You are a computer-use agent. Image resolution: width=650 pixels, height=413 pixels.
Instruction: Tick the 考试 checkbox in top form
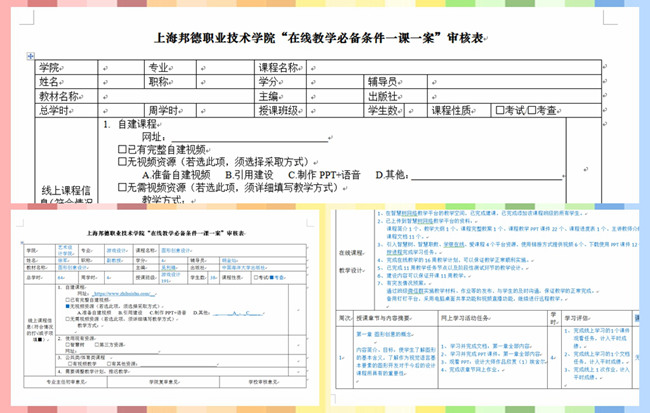tap(500, 110)
